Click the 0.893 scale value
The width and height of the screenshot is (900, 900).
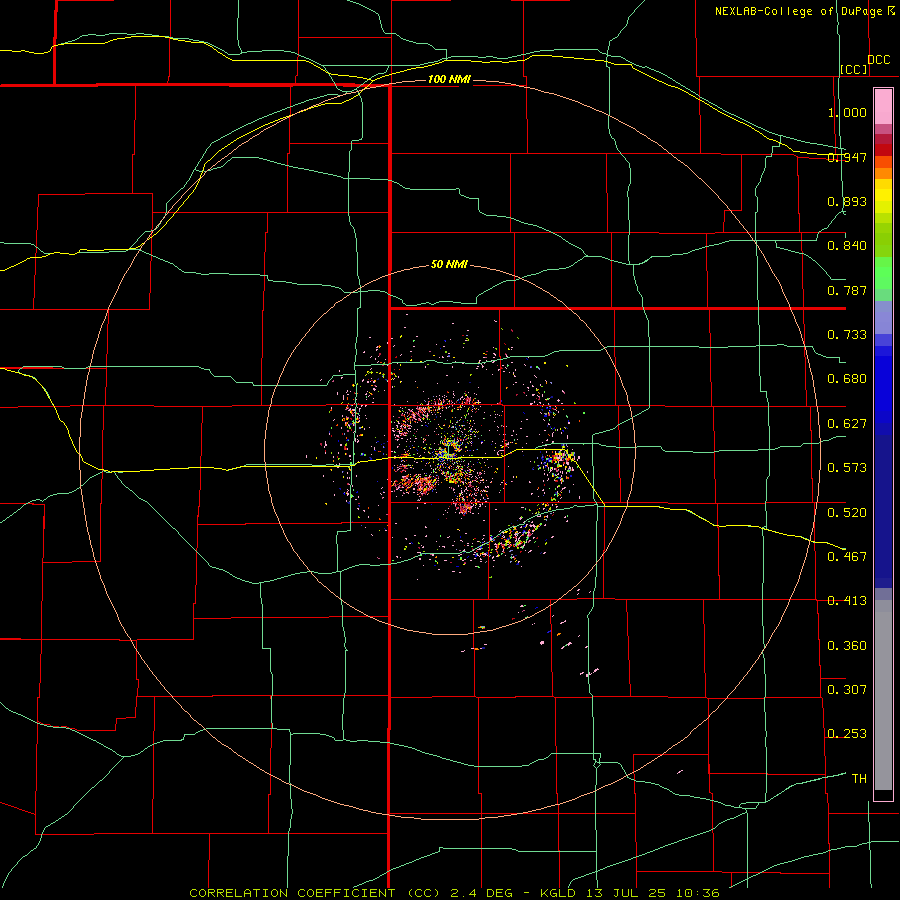[847, 201]
